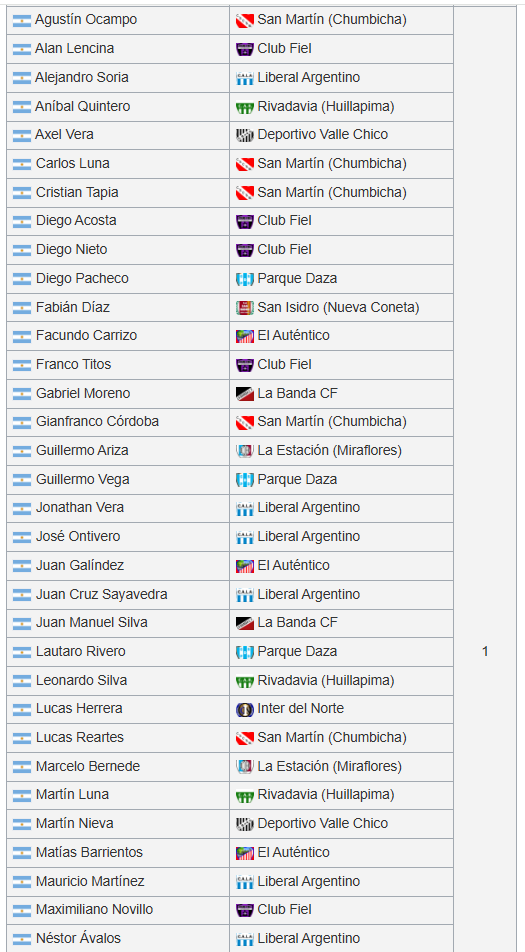The height and width of the screenshot is (952, 525).
Task: Open the San Isidro (Nueva Coneta) link
Action: [x=338, y=308]
